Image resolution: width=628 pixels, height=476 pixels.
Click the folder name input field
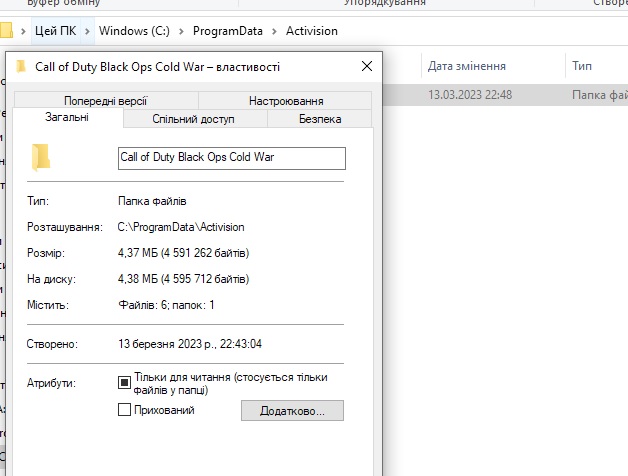click(232, 158)
